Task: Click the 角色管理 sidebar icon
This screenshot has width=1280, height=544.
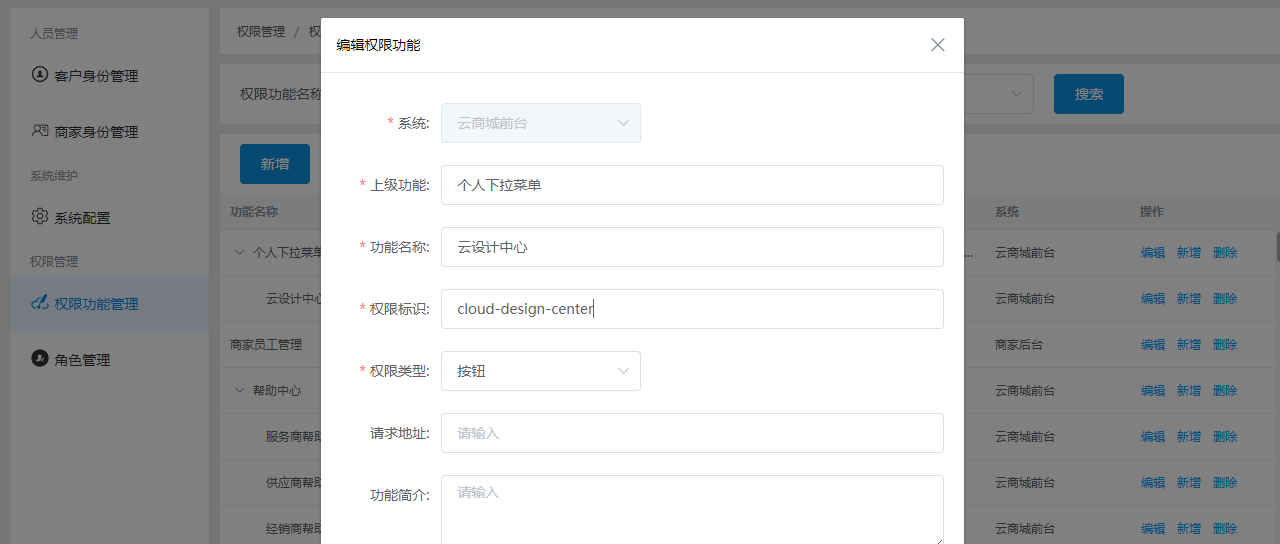Action: (40, 358)
